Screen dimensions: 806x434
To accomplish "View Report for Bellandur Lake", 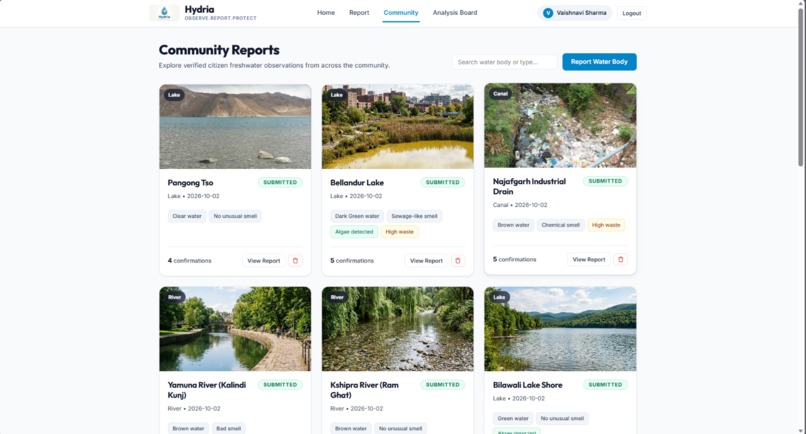I will pos(426,261).
